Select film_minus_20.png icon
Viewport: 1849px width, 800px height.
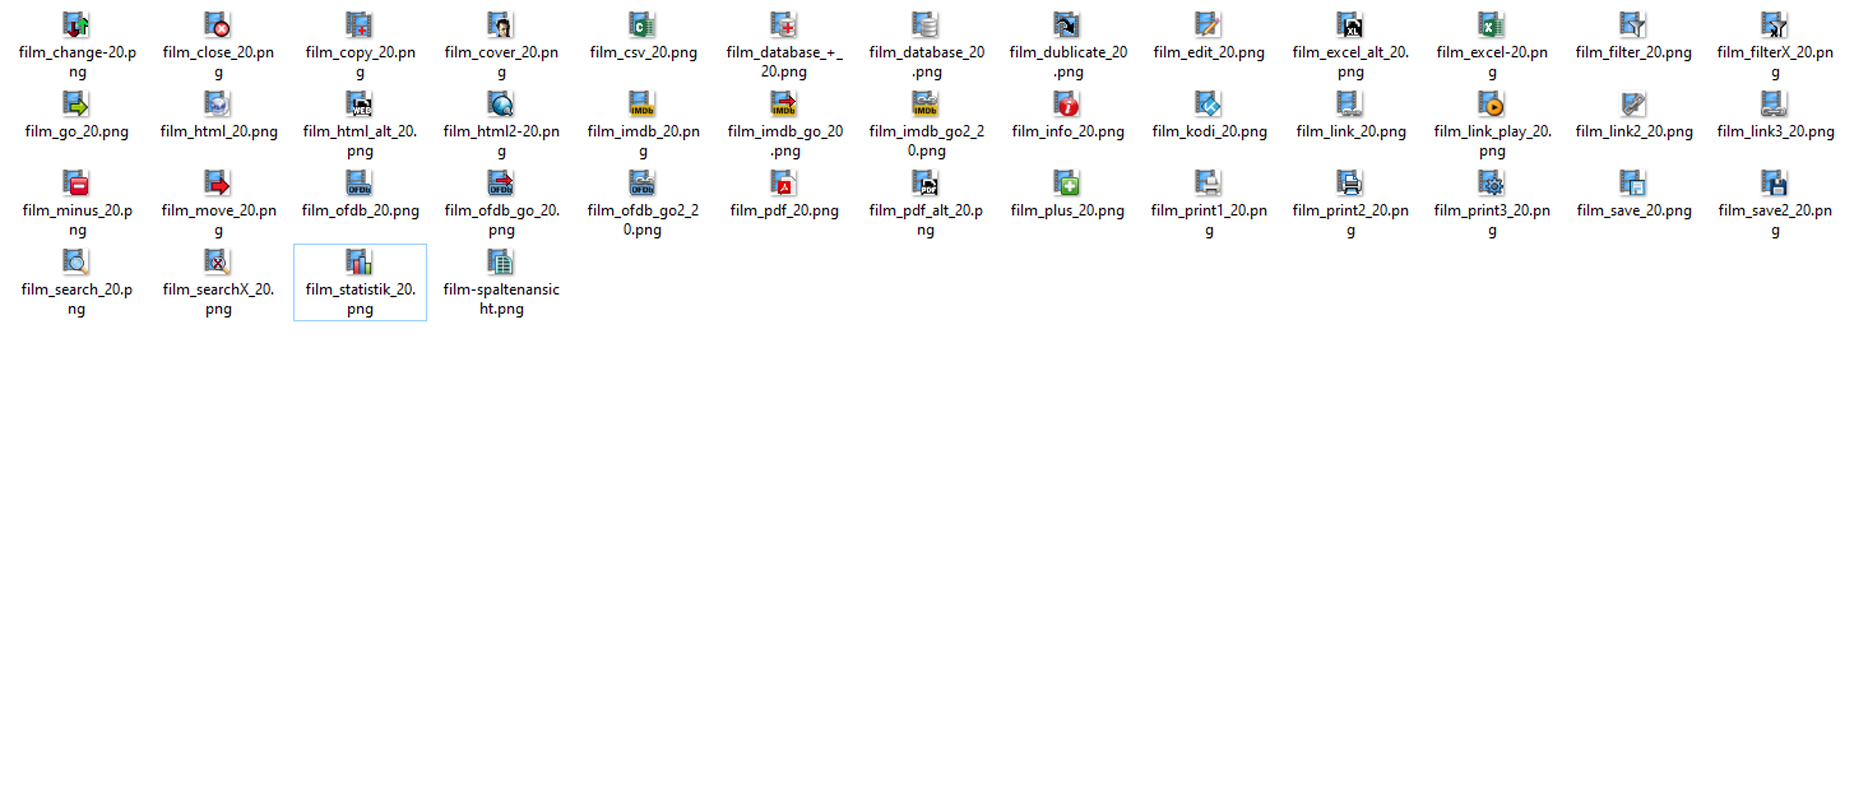[x=76, y=182]
